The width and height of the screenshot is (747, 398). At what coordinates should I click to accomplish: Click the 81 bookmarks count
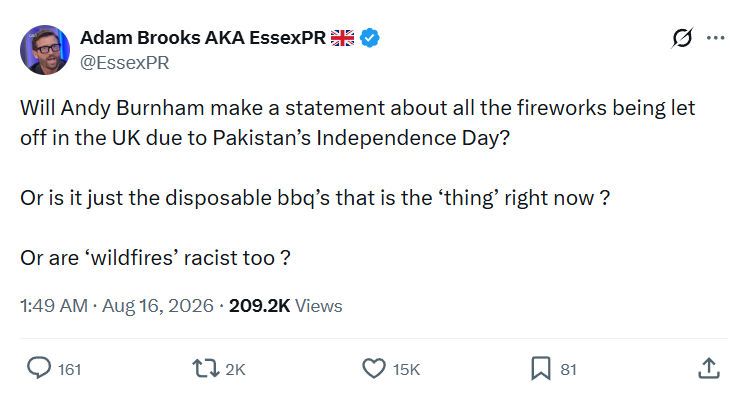coord(568,369)
